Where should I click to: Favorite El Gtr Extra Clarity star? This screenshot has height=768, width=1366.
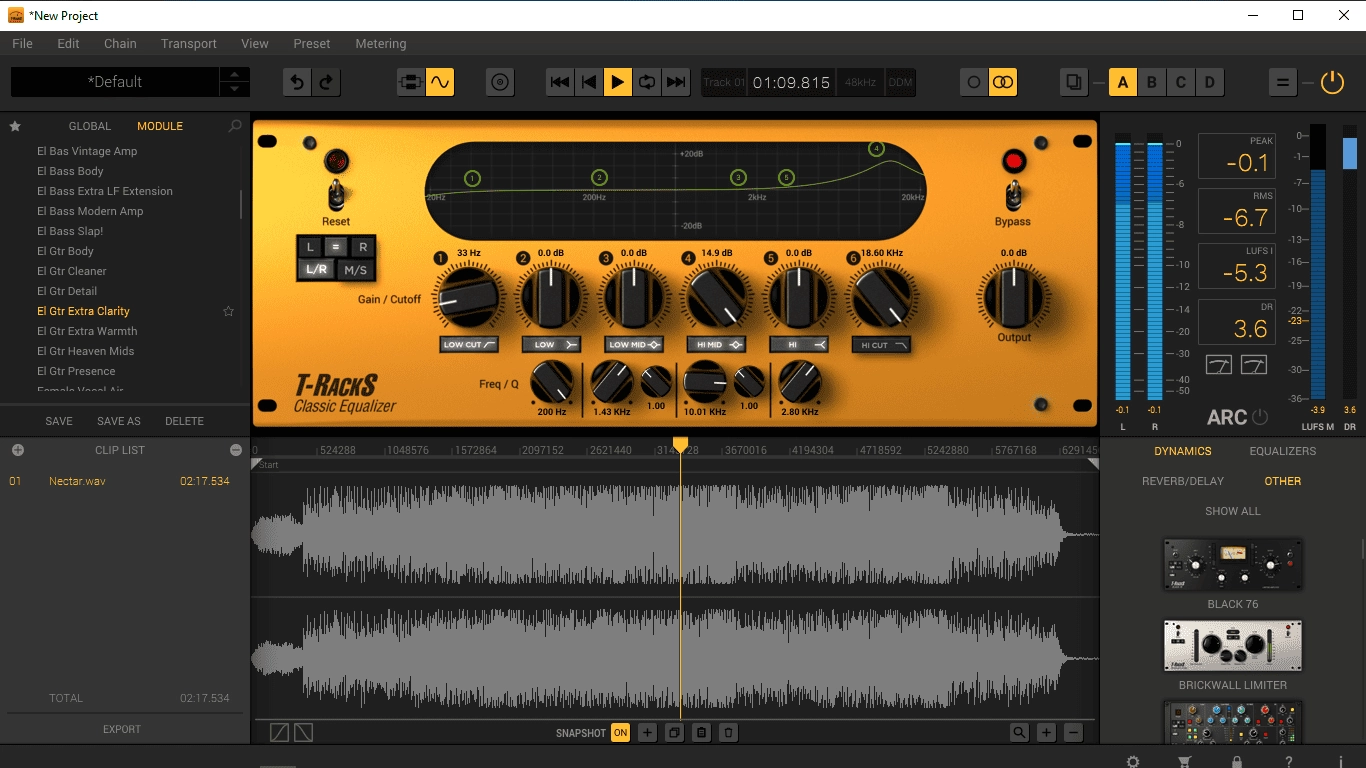228,311
